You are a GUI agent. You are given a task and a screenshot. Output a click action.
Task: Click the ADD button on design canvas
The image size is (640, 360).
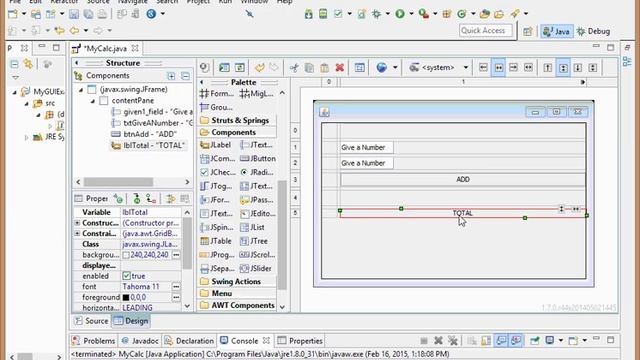463,180
